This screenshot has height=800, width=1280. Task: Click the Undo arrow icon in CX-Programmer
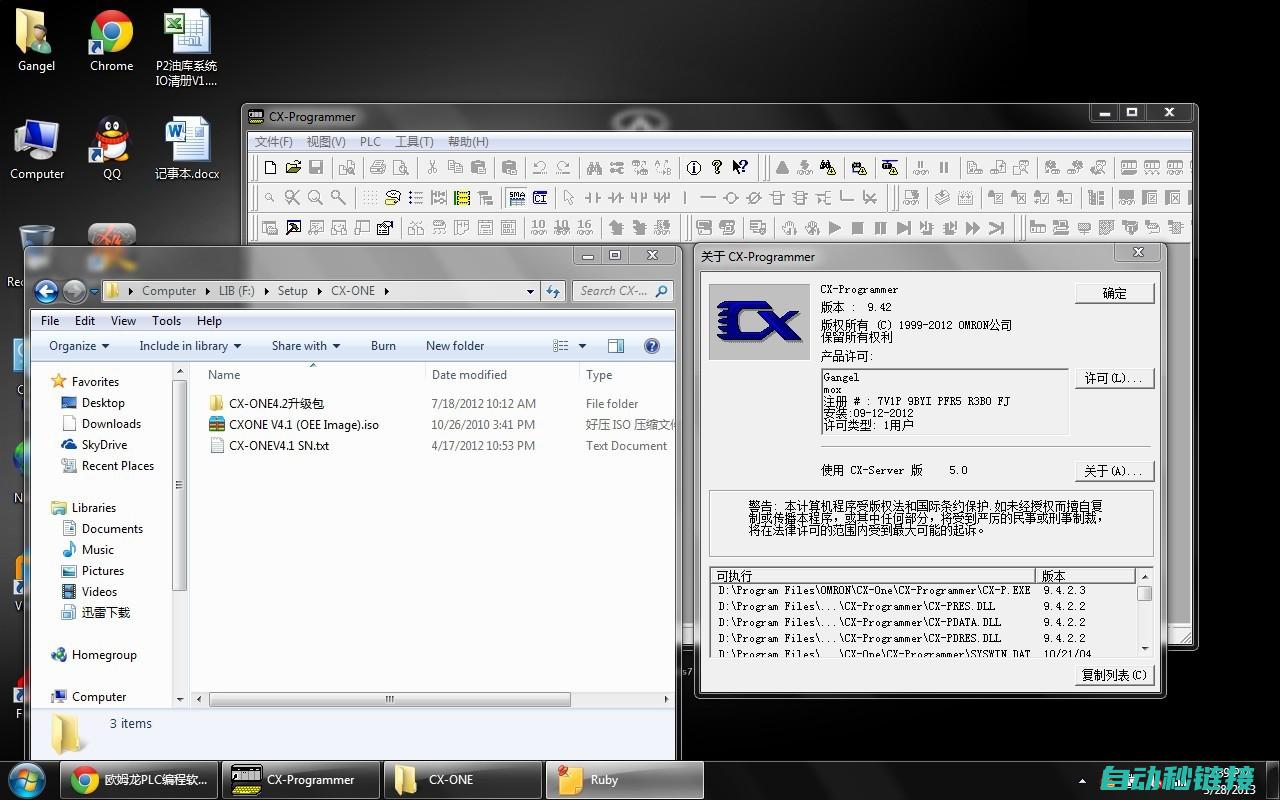pos(540,168)
